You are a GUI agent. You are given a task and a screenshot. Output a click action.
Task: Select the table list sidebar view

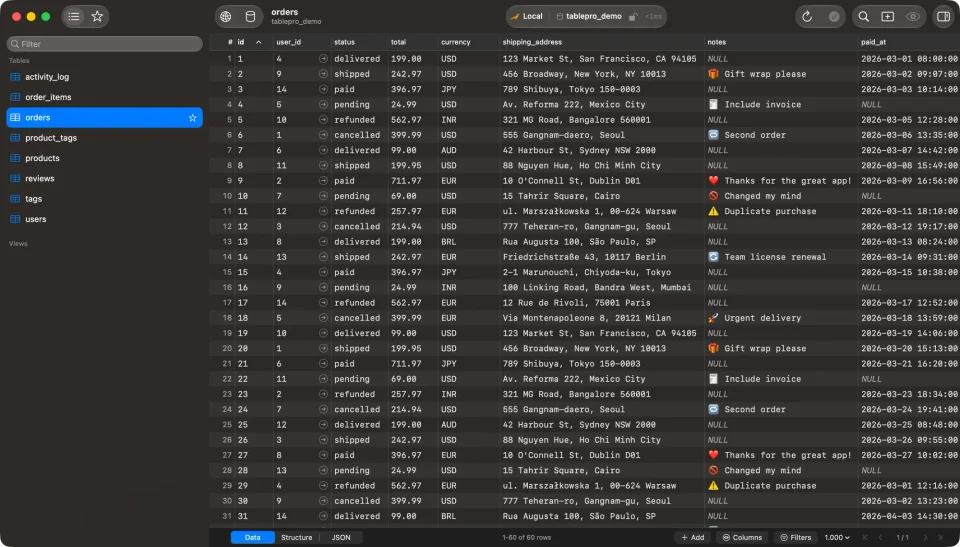tap(74, 17)
